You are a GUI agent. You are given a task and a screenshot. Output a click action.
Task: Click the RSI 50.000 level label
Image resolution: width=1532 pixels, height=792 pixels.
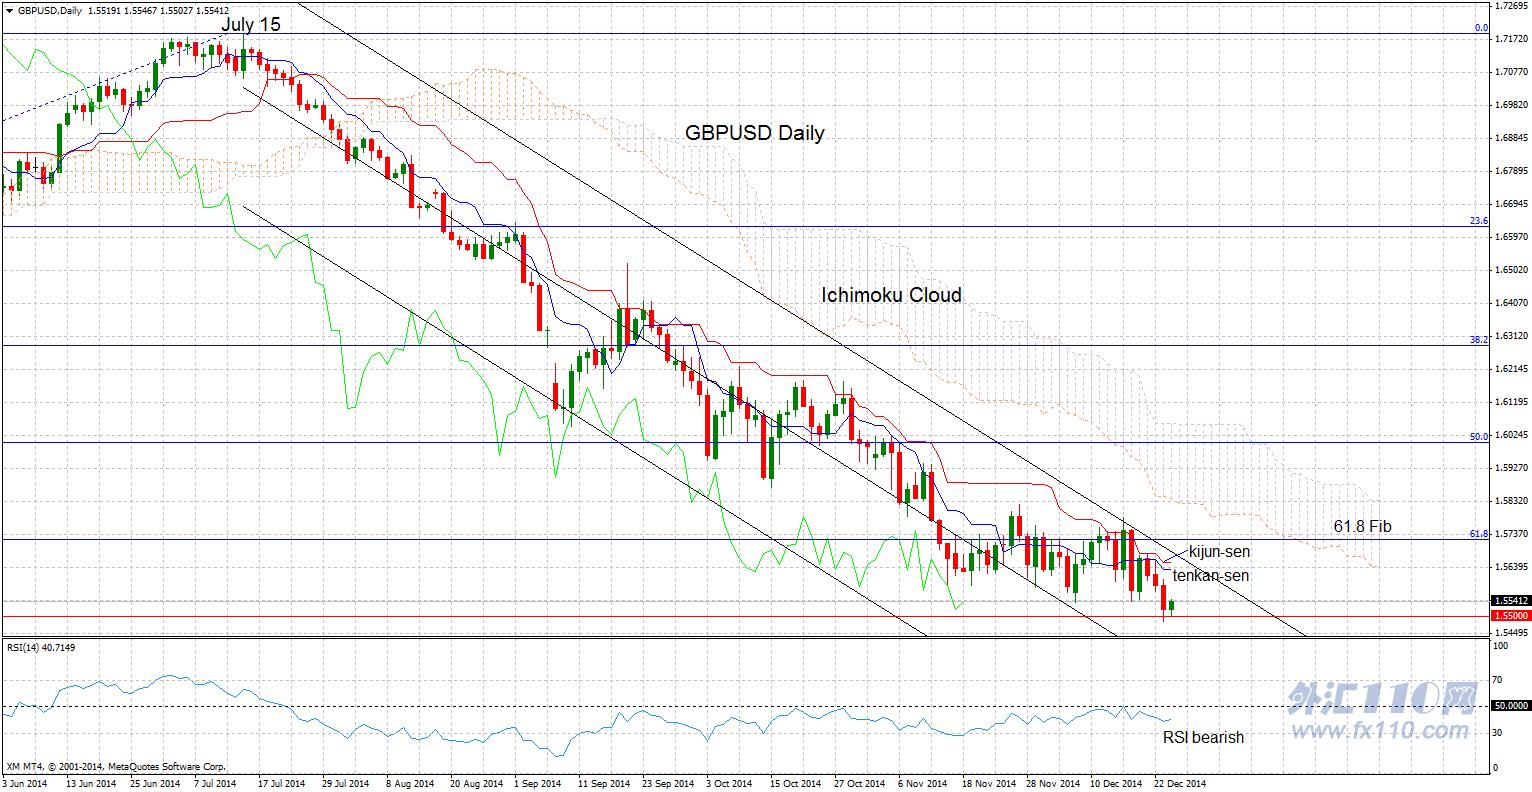pos(1509,706)
